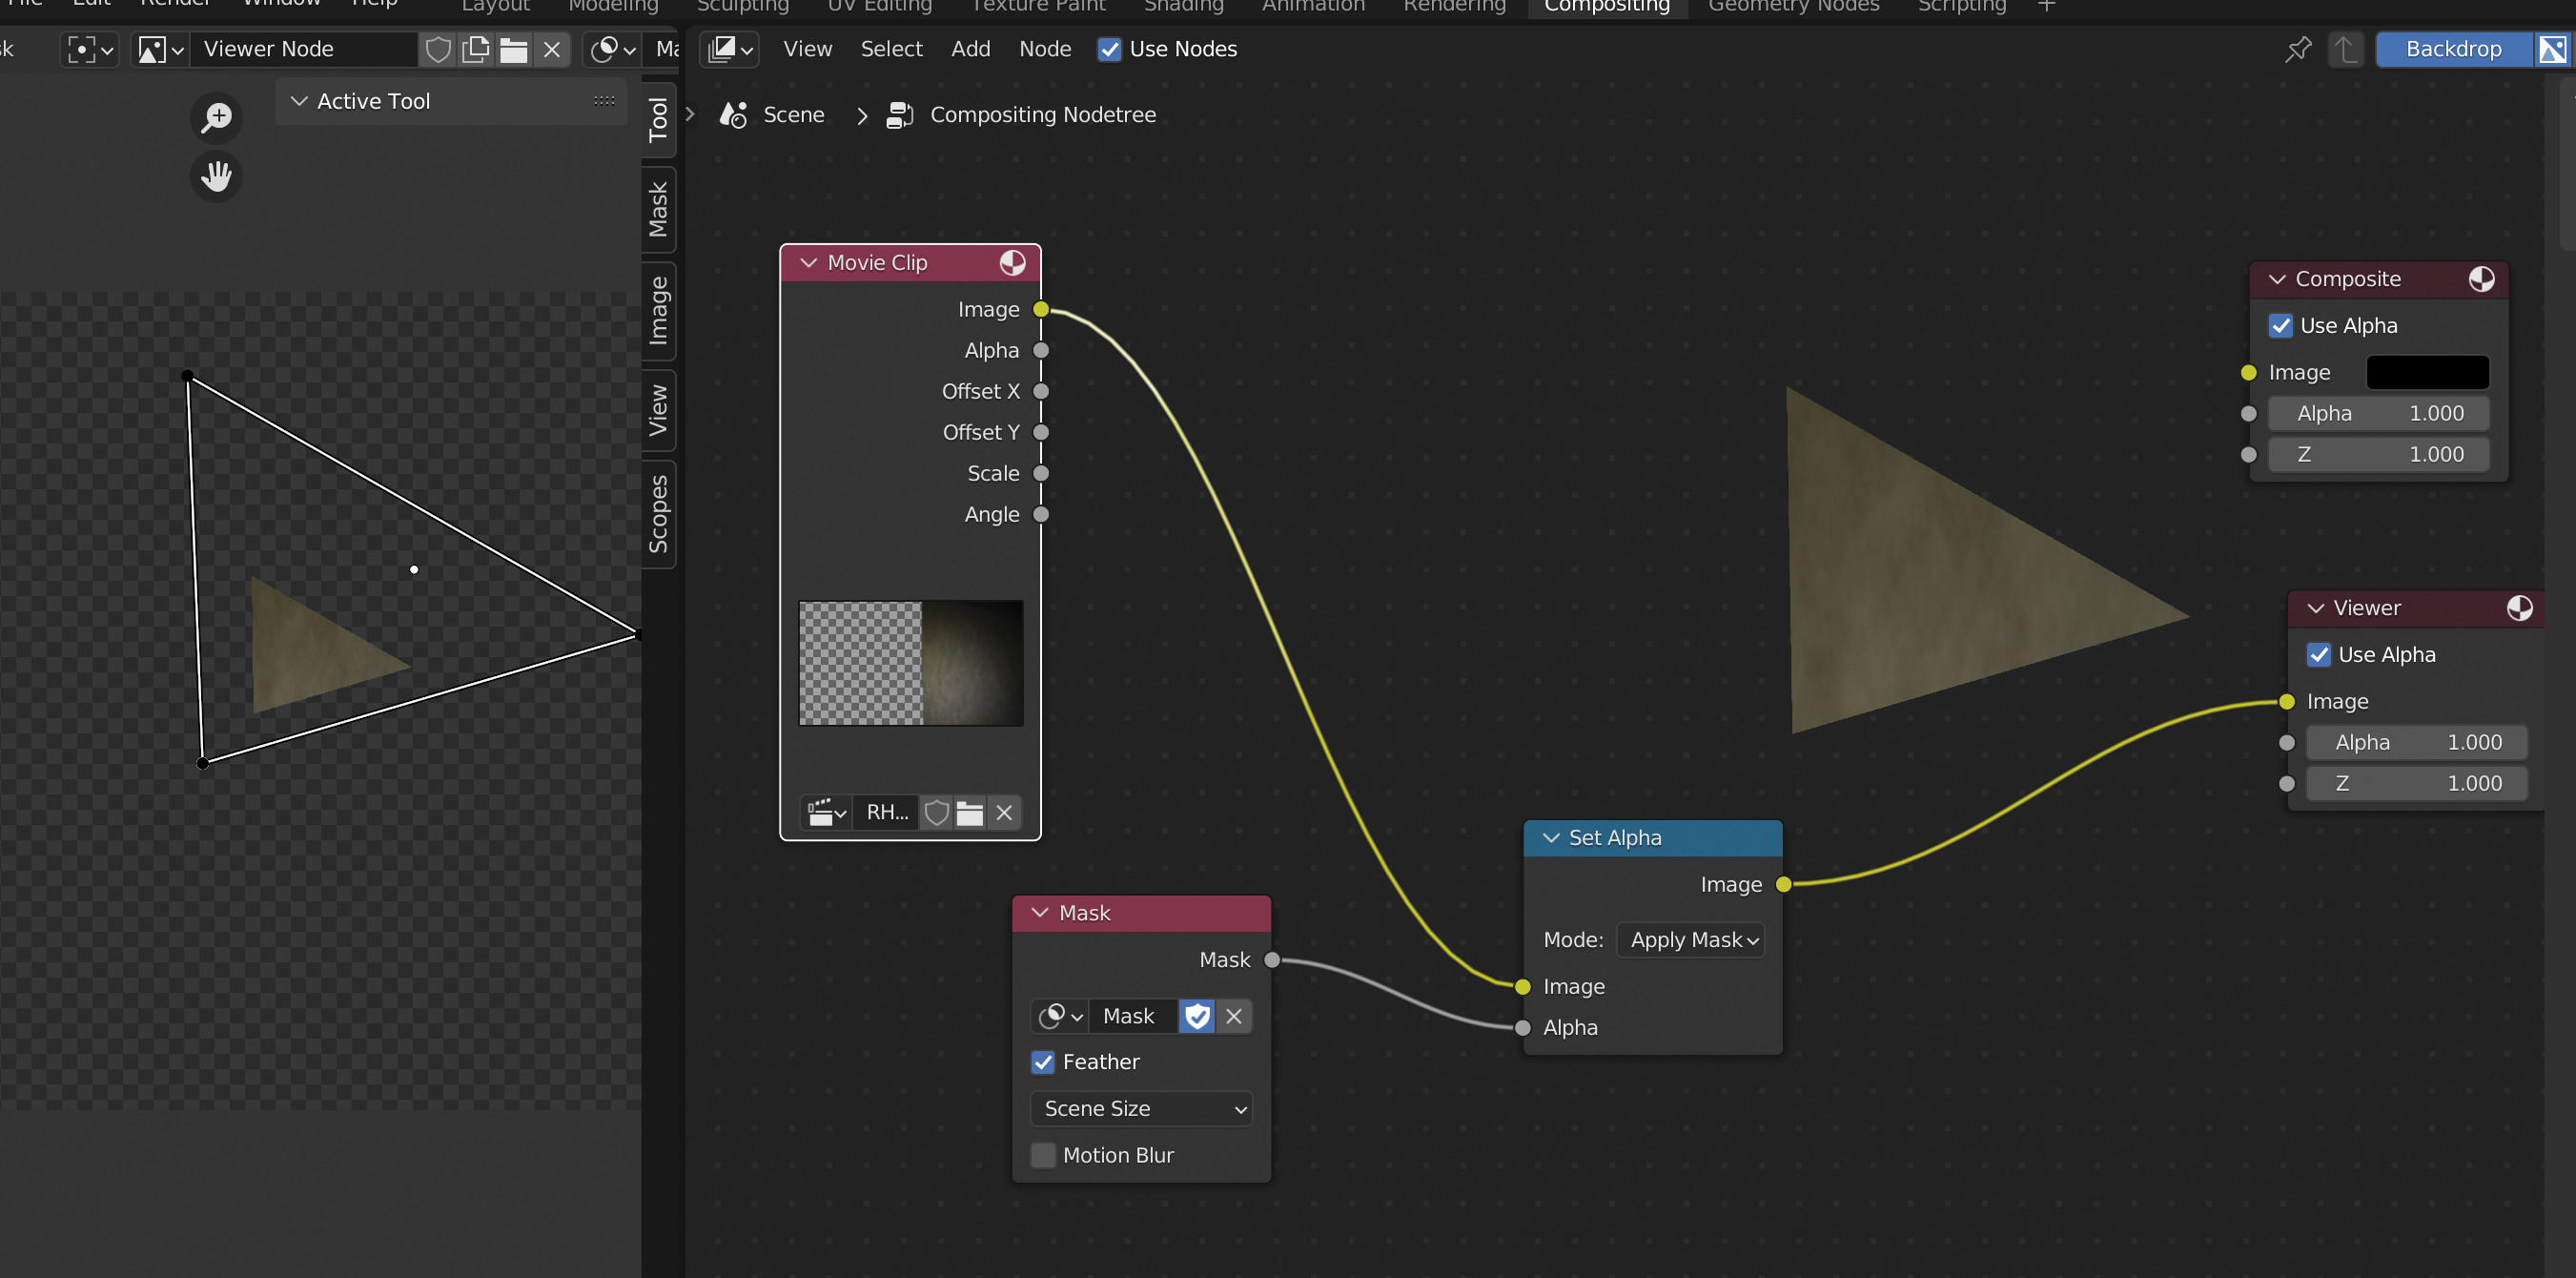Open clip folder icon on Movie Clip node

coord(970,813)
